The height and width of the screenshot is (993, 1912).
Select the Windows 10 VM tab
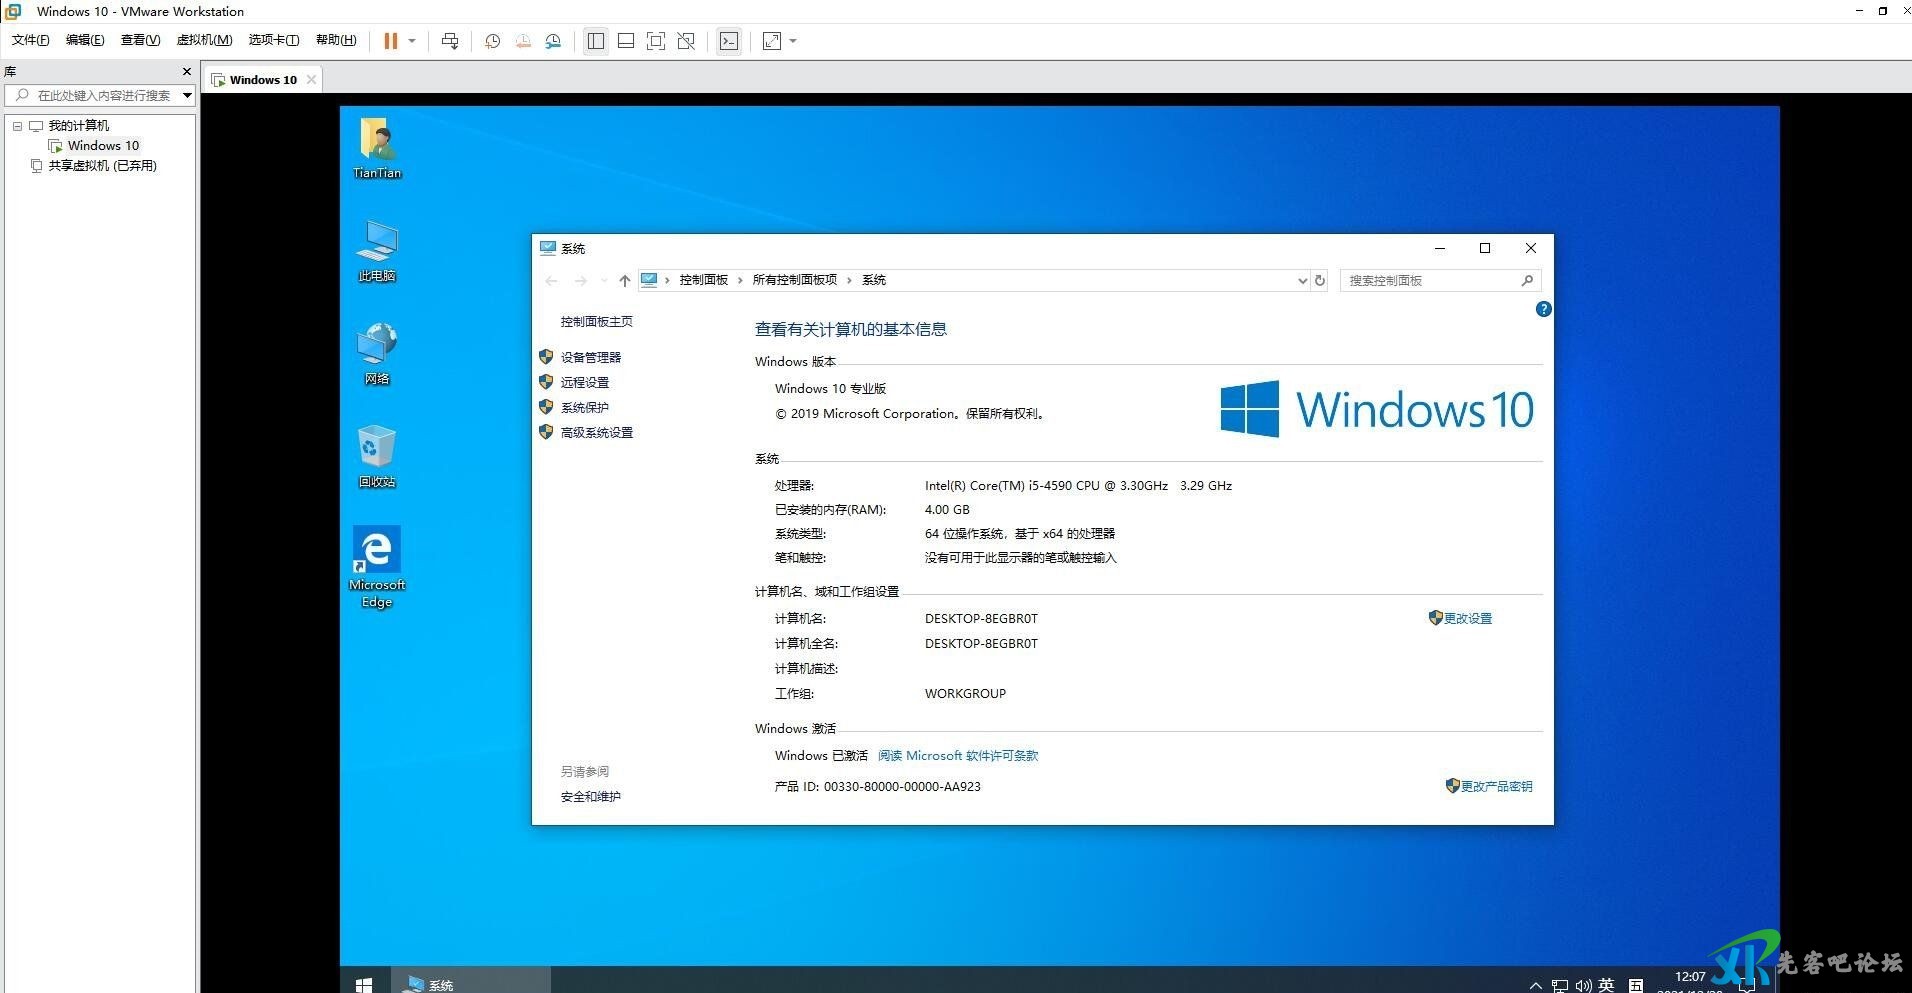tap(262, 80)
